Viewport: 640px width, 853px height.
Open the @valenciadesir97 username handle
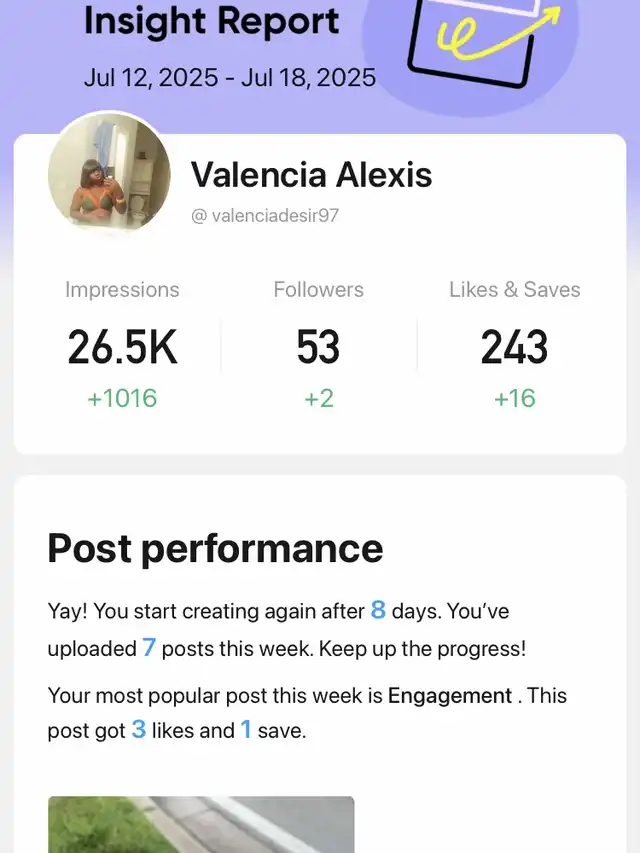tap(265, 215)
